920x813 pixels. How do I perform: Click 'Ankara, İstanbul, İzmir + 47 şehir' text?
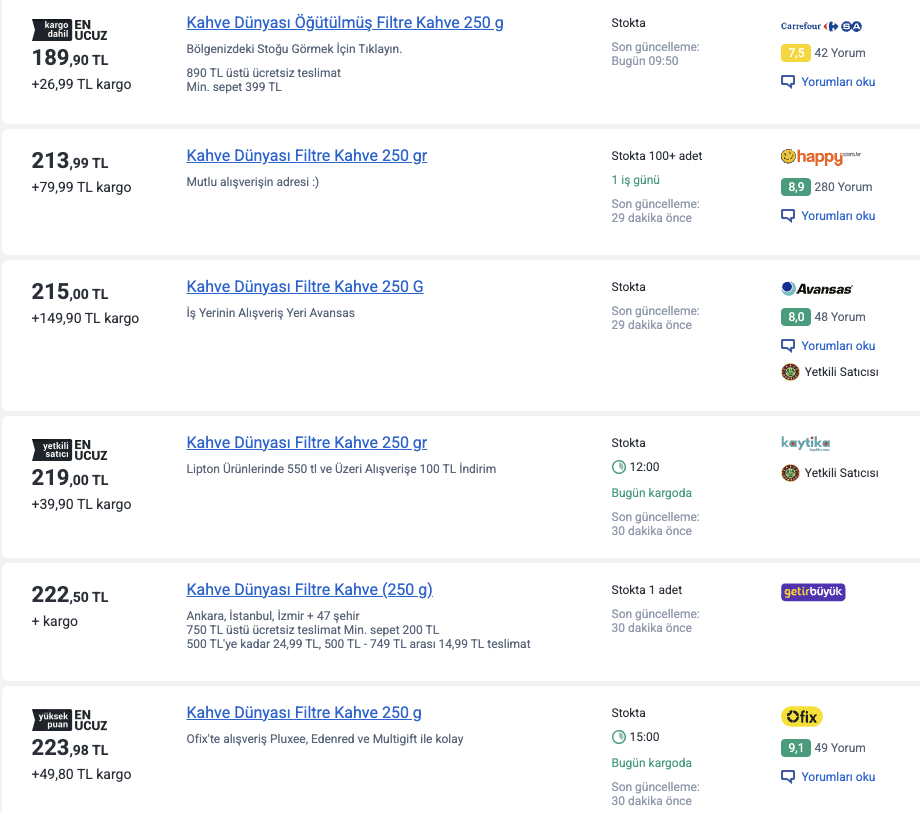pos(273,616)
